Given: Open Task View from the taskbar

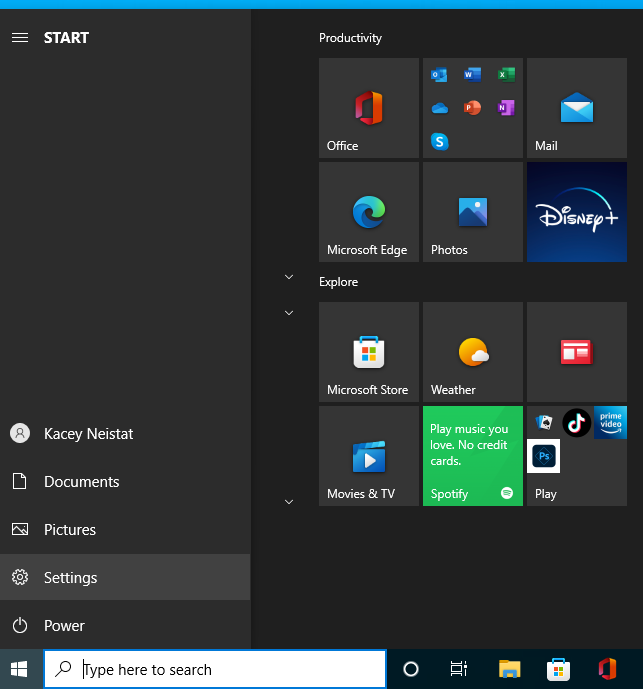Looking at the screenshot, I should (459, 669).
